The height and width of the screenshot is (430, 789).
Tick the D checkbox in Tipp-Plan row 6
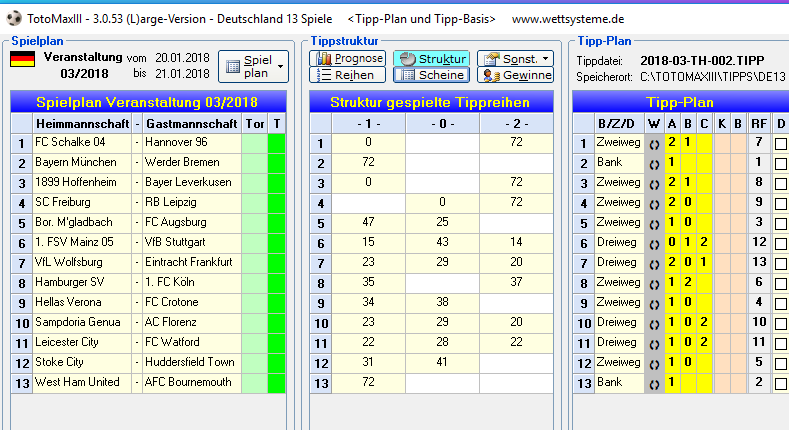[780, 244]
